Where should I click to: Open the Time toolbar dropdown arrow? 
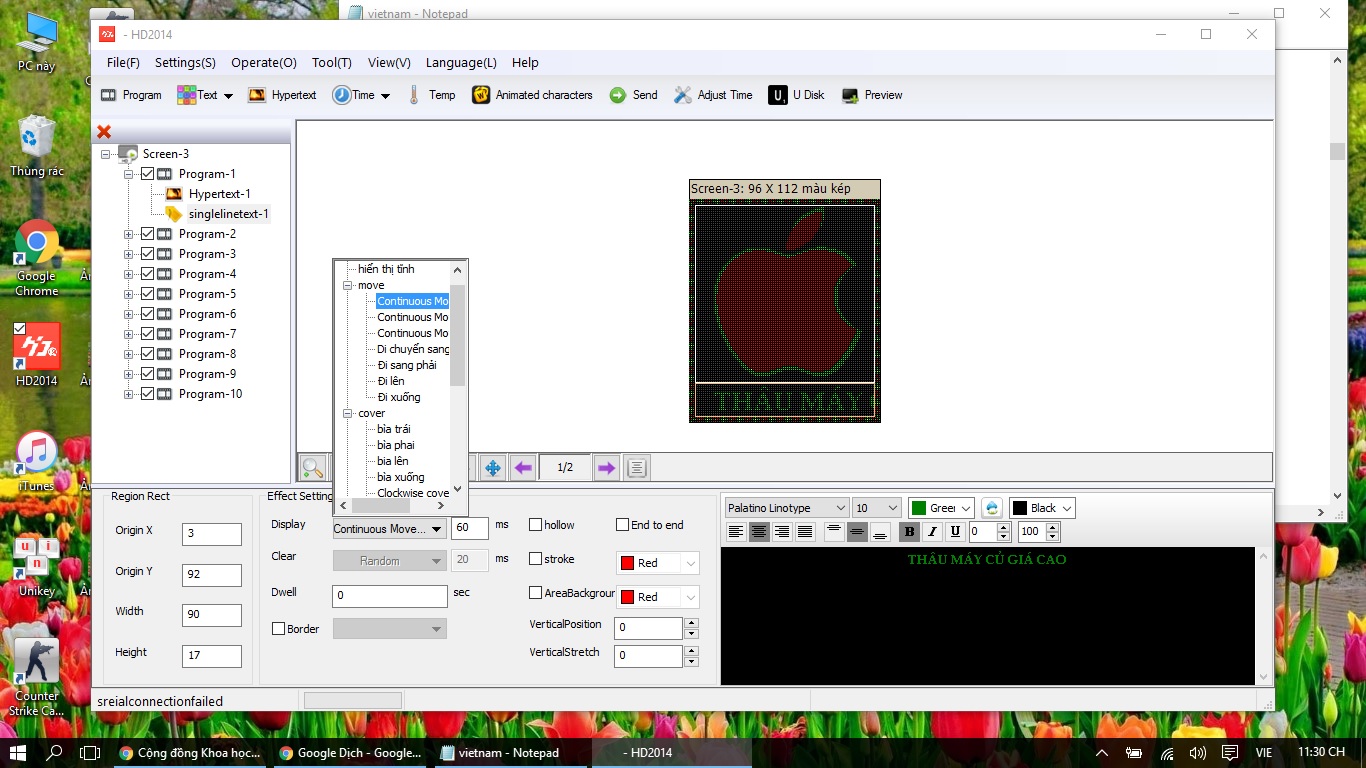385,96
